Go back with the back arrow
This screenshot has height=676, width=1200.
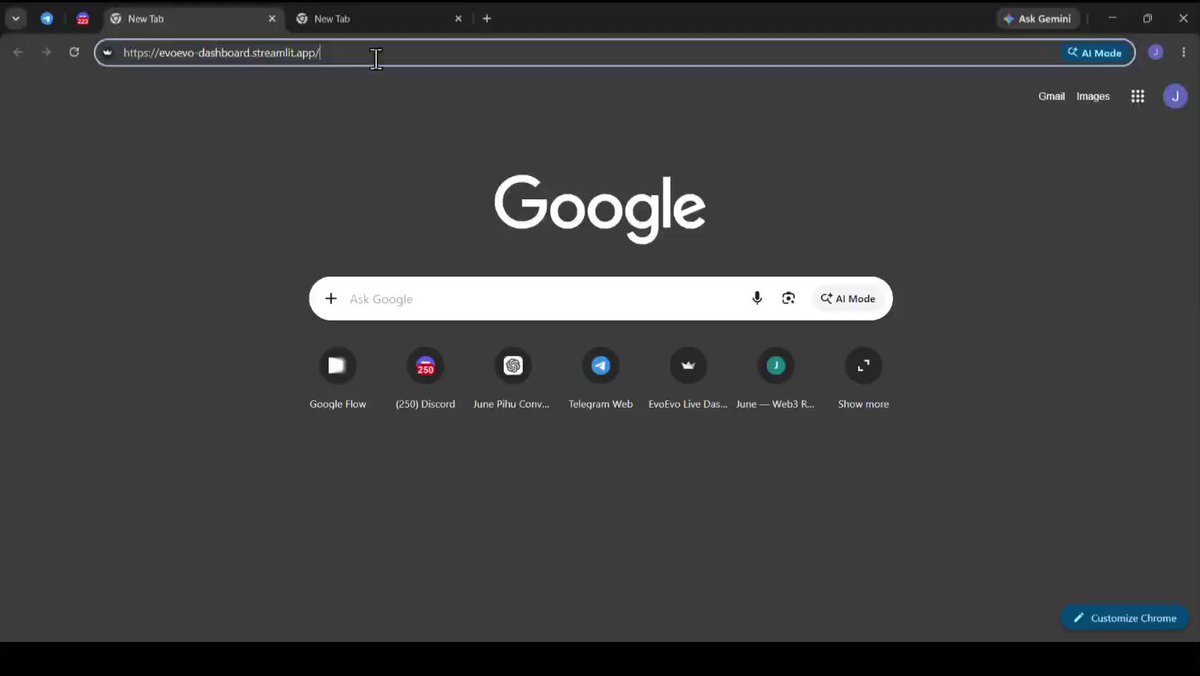point(18,52)
